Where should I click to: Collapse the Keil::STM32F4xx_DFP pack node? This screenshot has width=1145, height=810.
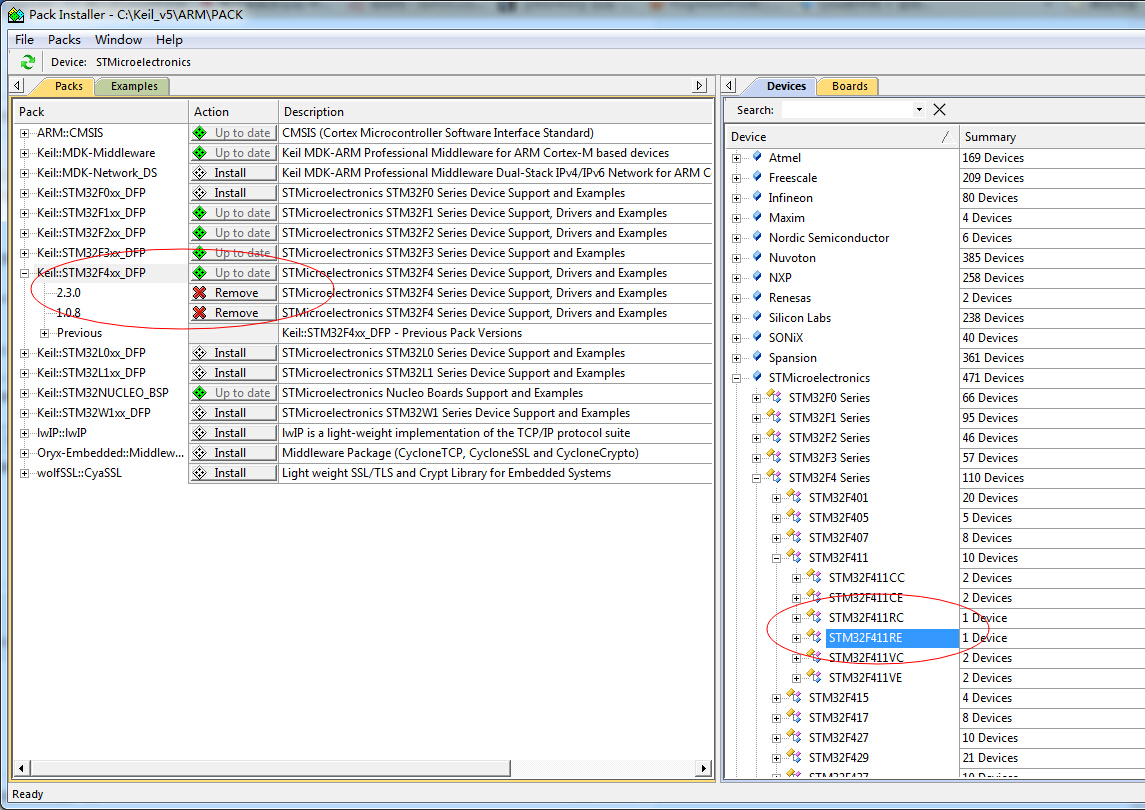[24, 273]
